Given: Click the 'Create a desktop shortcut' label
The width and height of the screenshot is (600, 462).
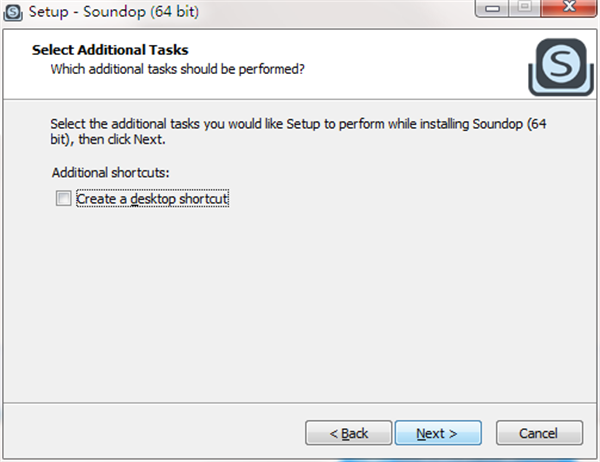Looking at the screenshot, I should click(x=153, y=199).
